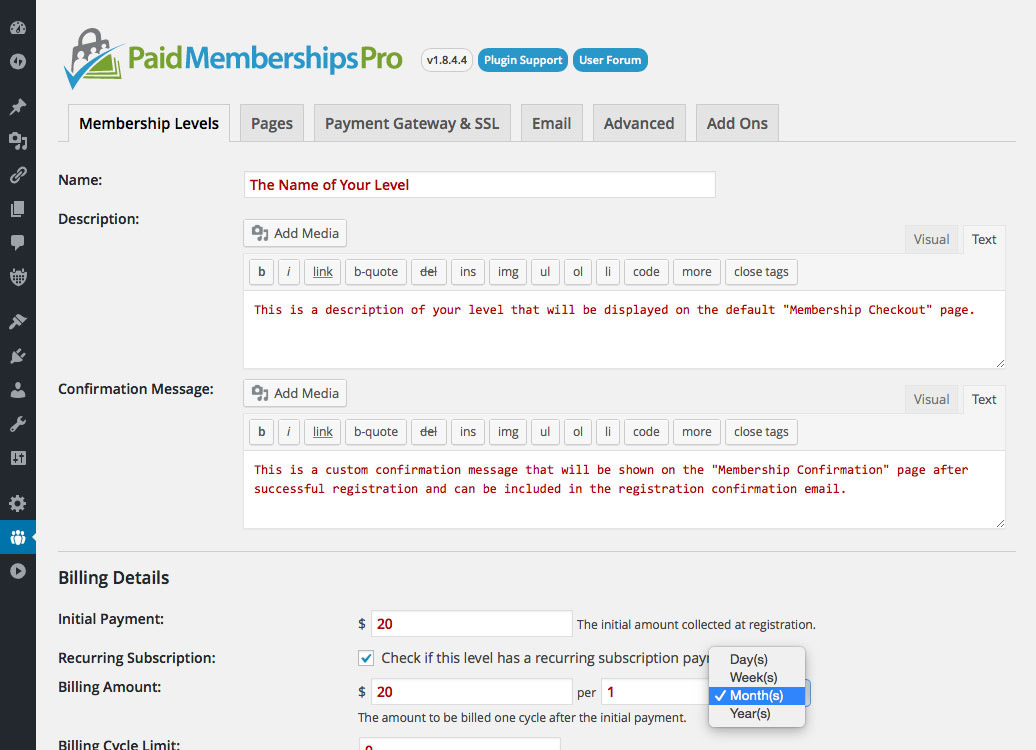The width and height of the screenshot is (1036, 750).
Task: Click the level Name input field
Action: tap(480, 184)
